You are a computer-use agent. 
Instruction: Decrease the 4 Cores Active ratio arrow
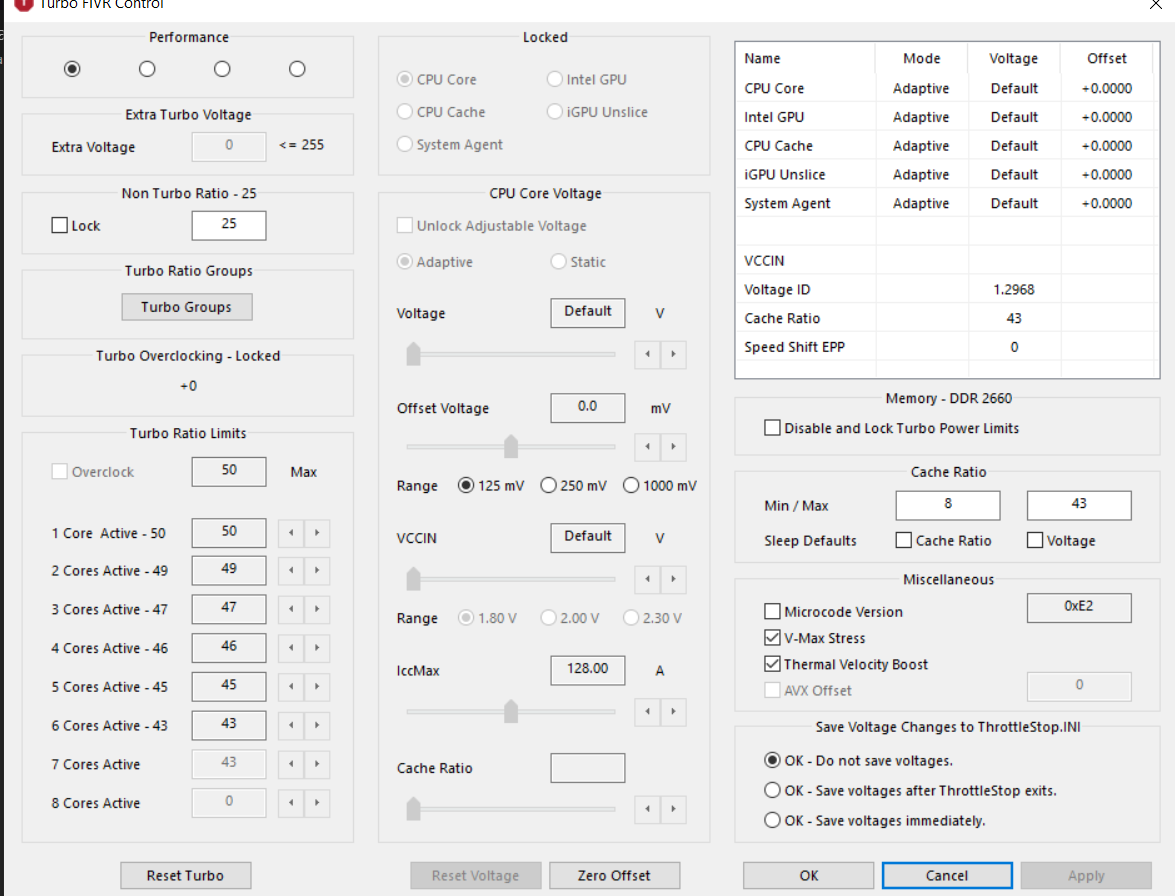pos(291,648)
